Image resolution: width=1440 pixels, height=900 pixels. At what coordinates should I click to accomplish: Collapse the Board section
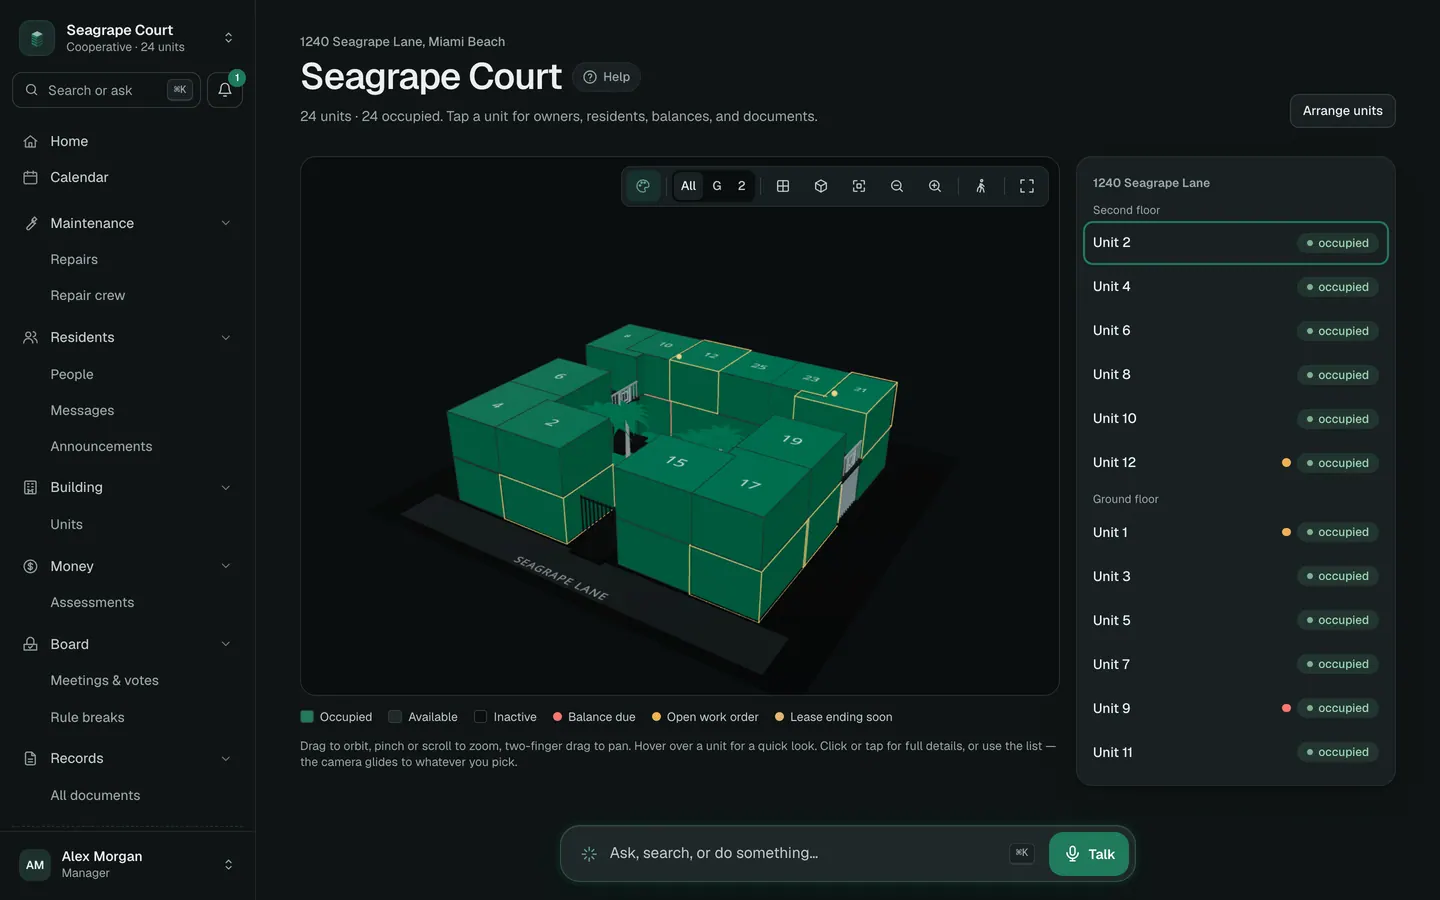[226, 644]
